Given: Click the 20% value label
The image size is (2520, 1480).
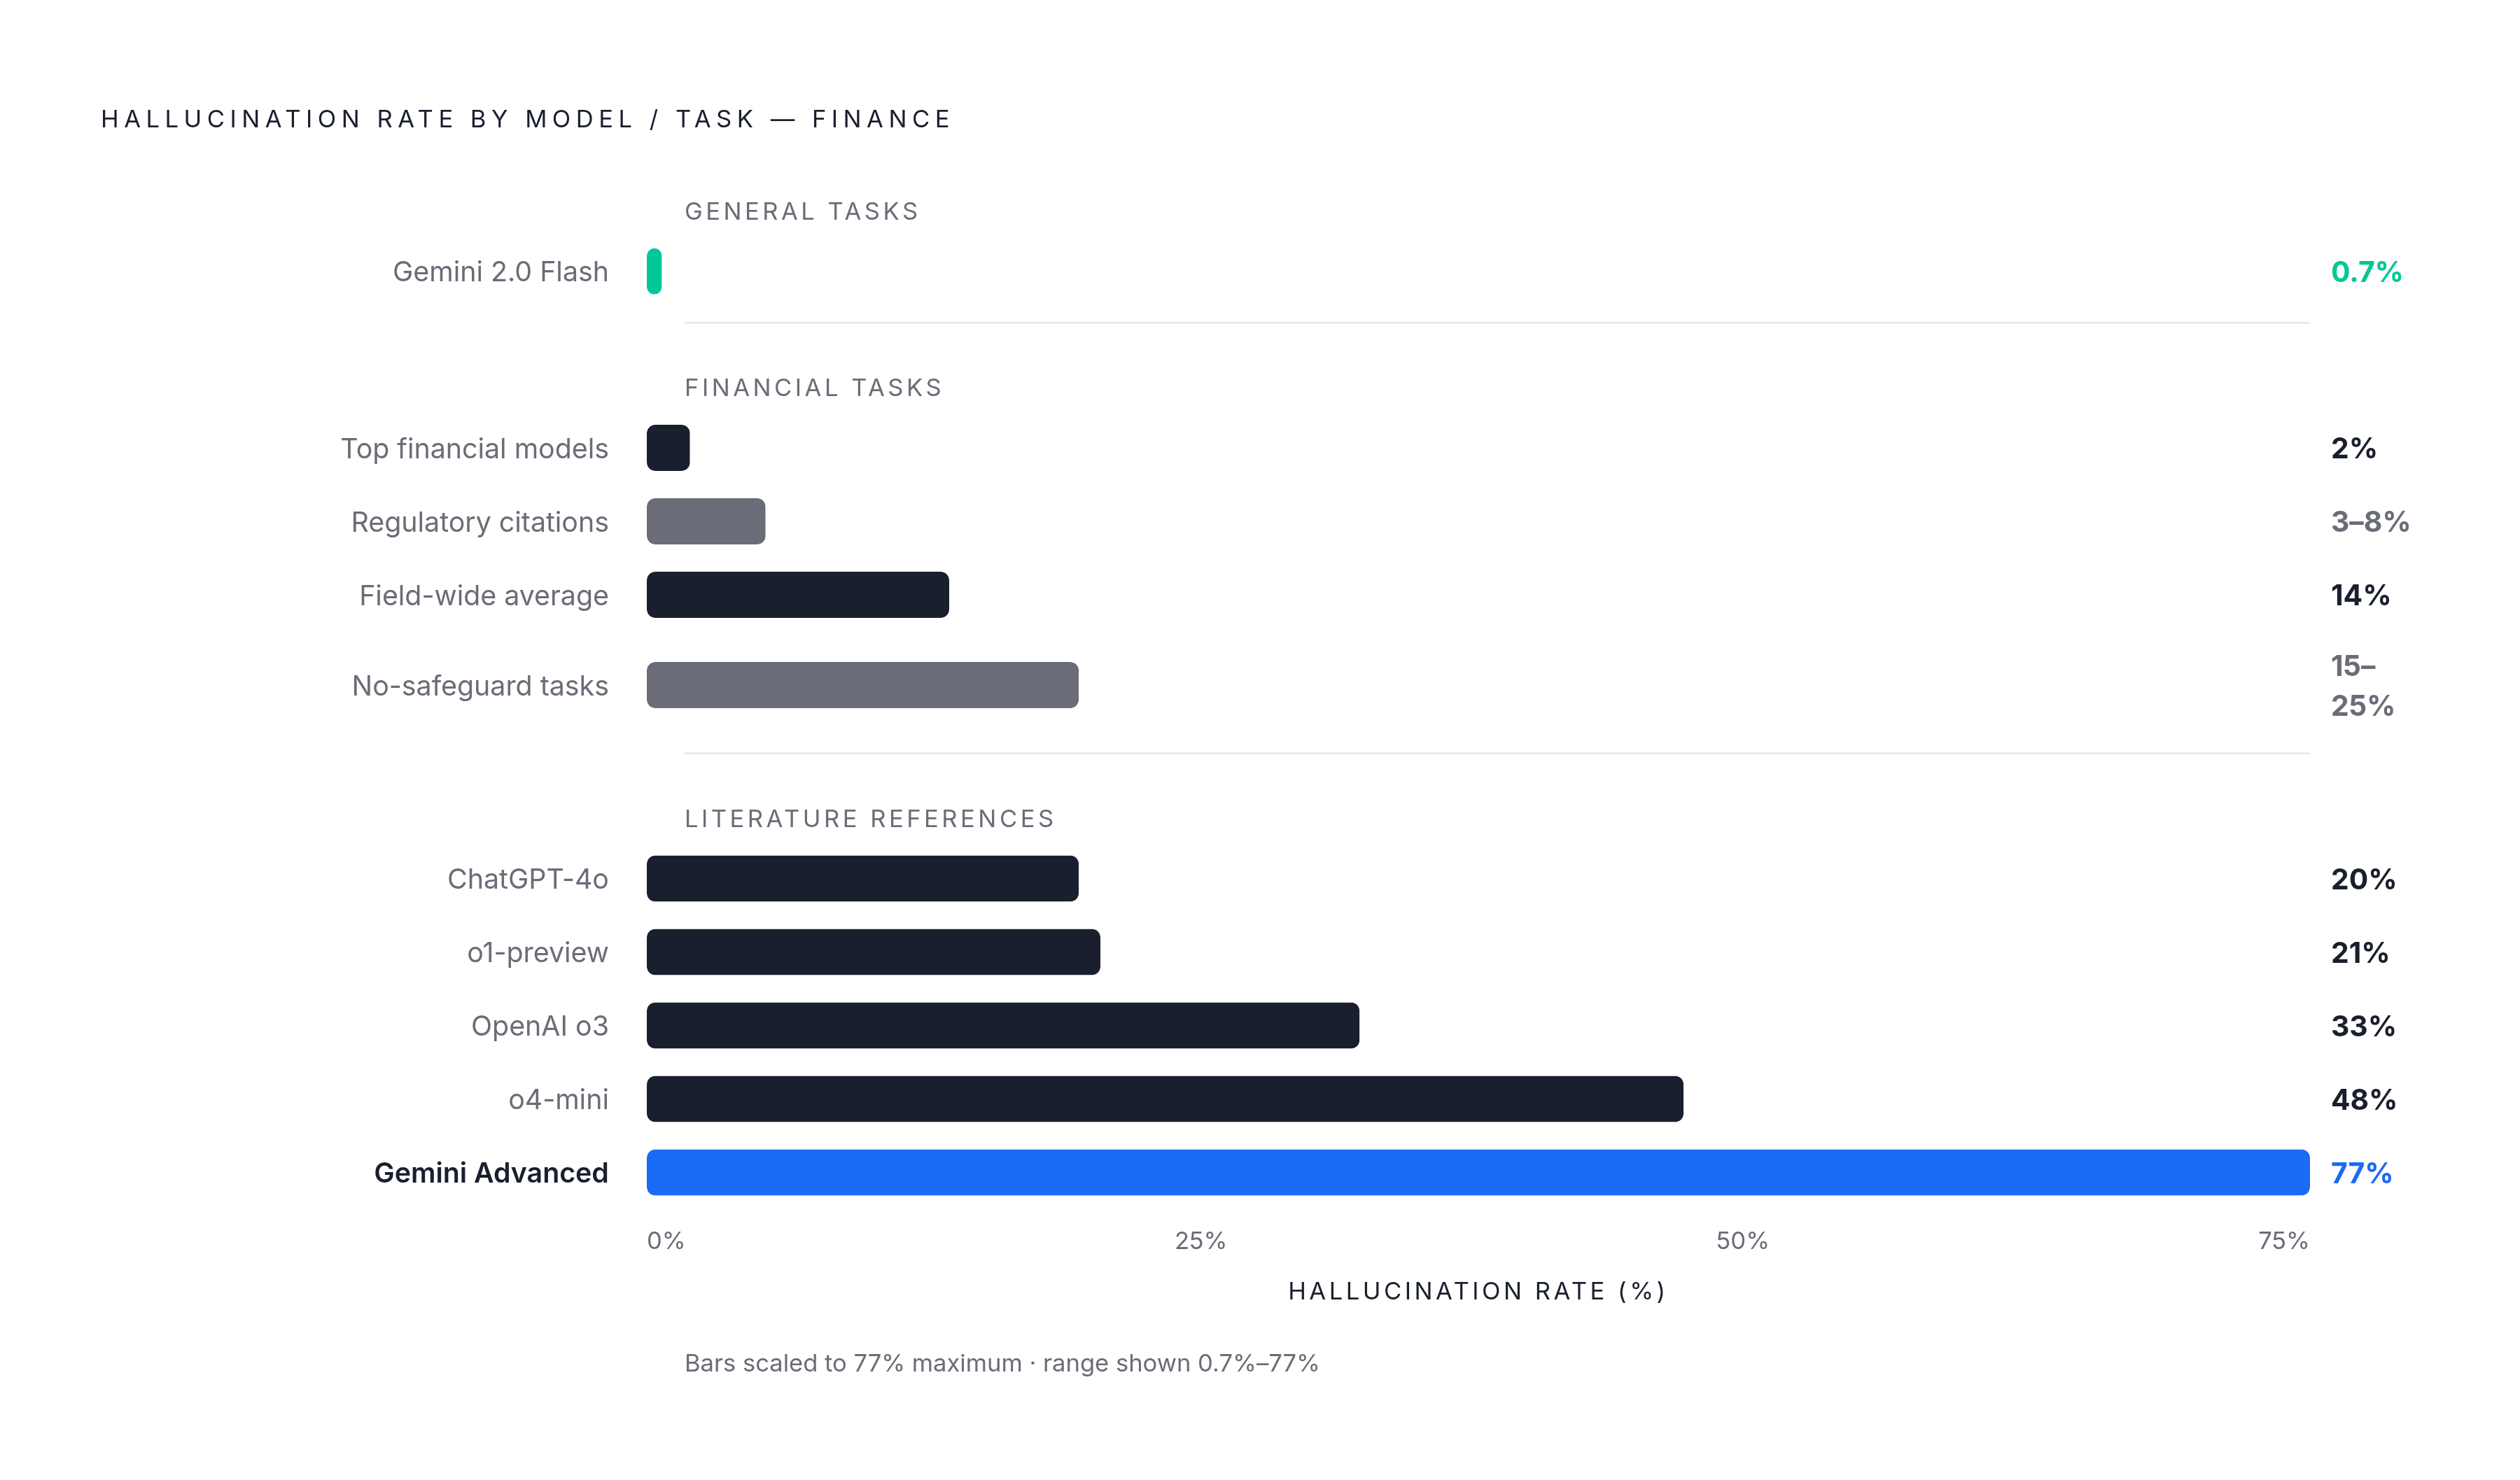Looking at the screenshot, I should pos(2363,880).
